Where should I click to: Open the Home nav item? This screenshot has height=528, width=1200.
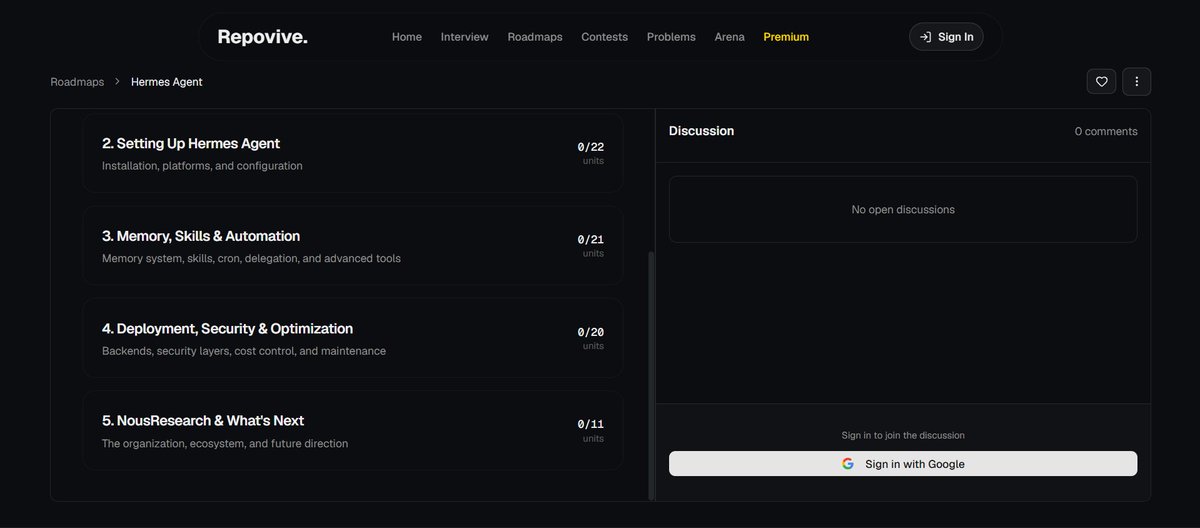[407, 37]
